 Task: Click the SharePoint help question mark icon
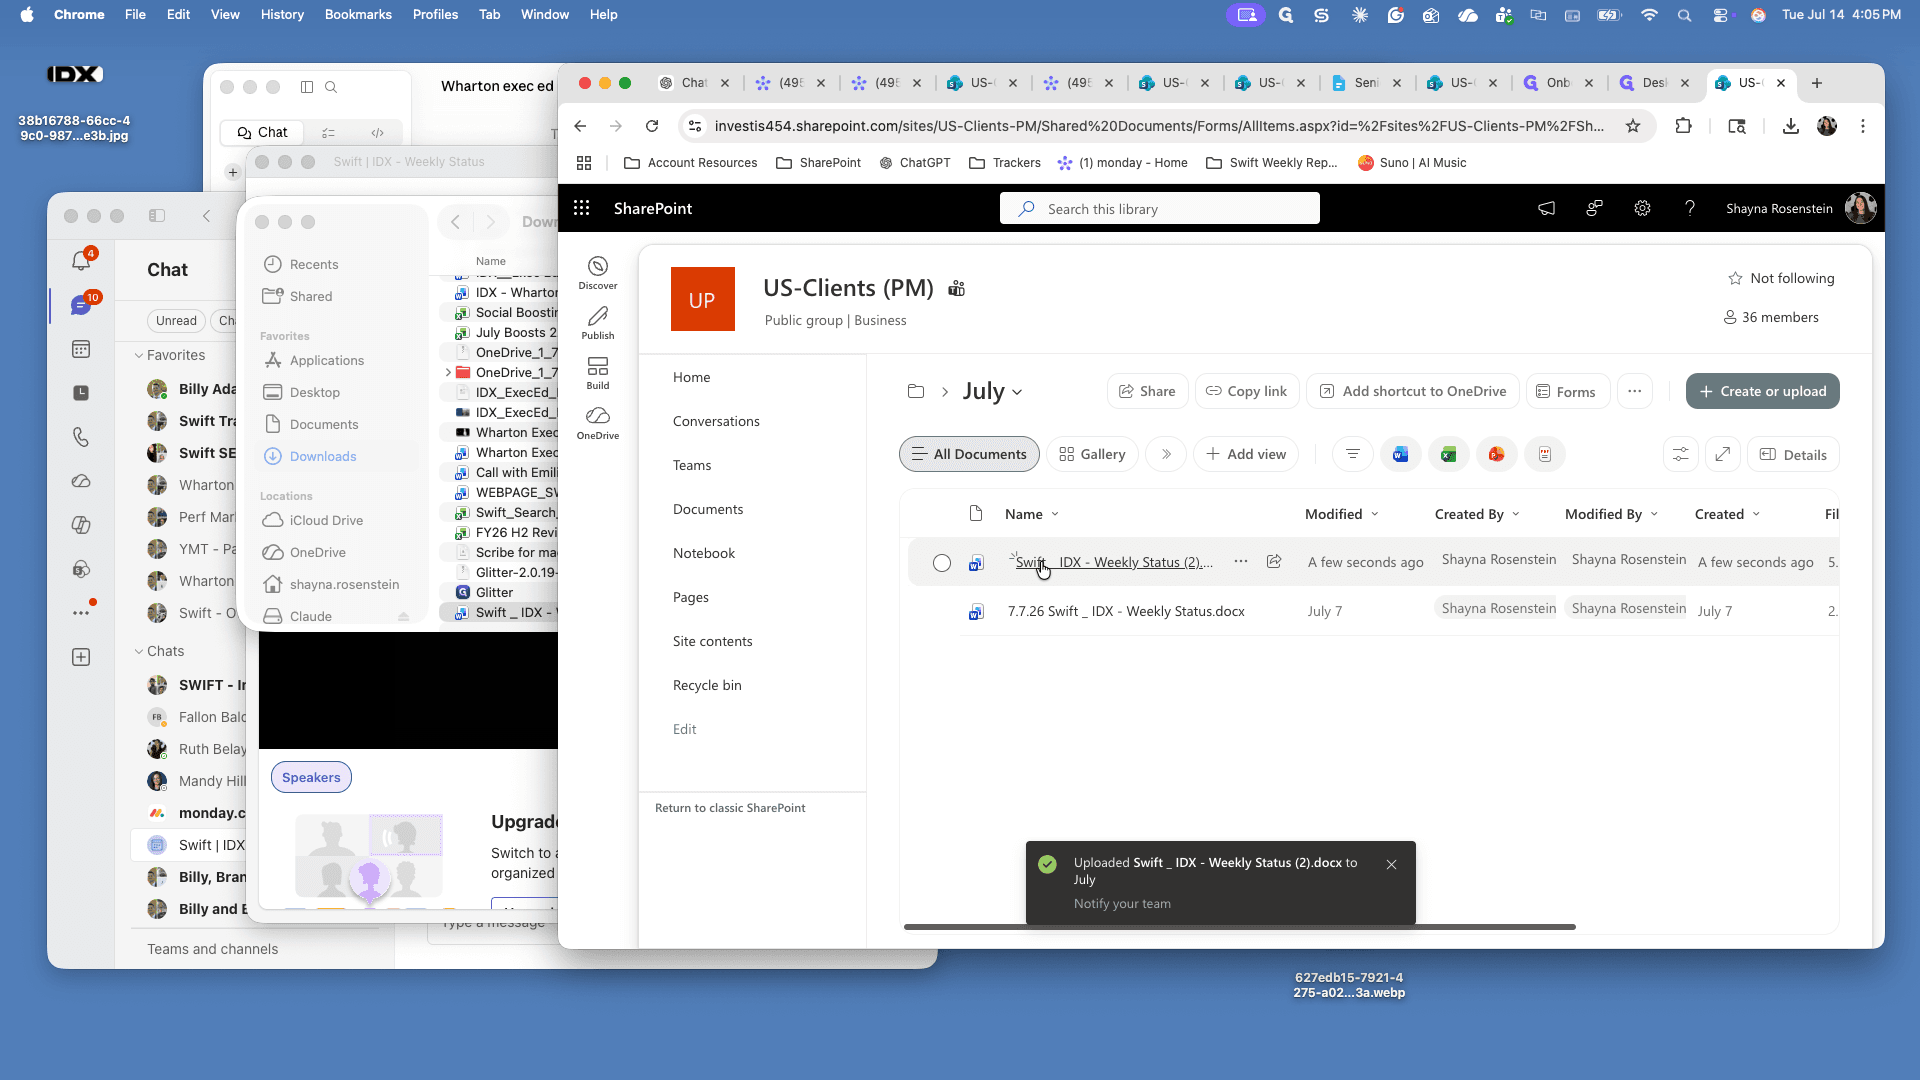(x=1690, y=208)
